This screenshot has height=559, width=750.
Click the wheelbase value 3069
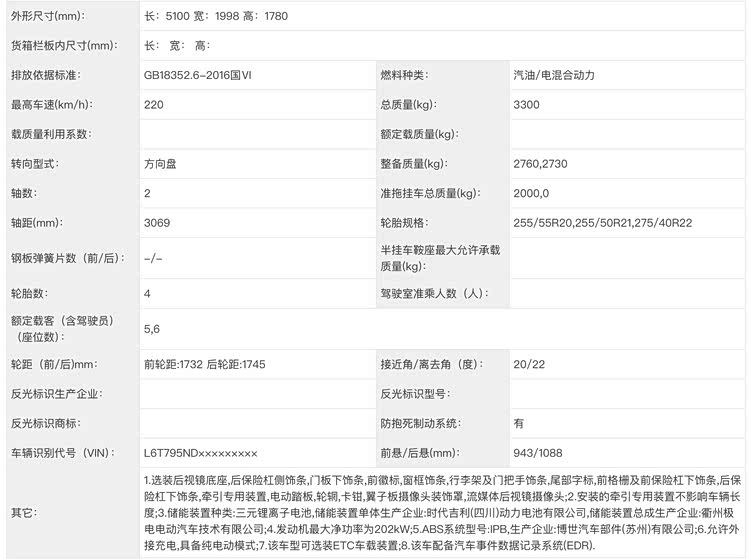(156, 222)
